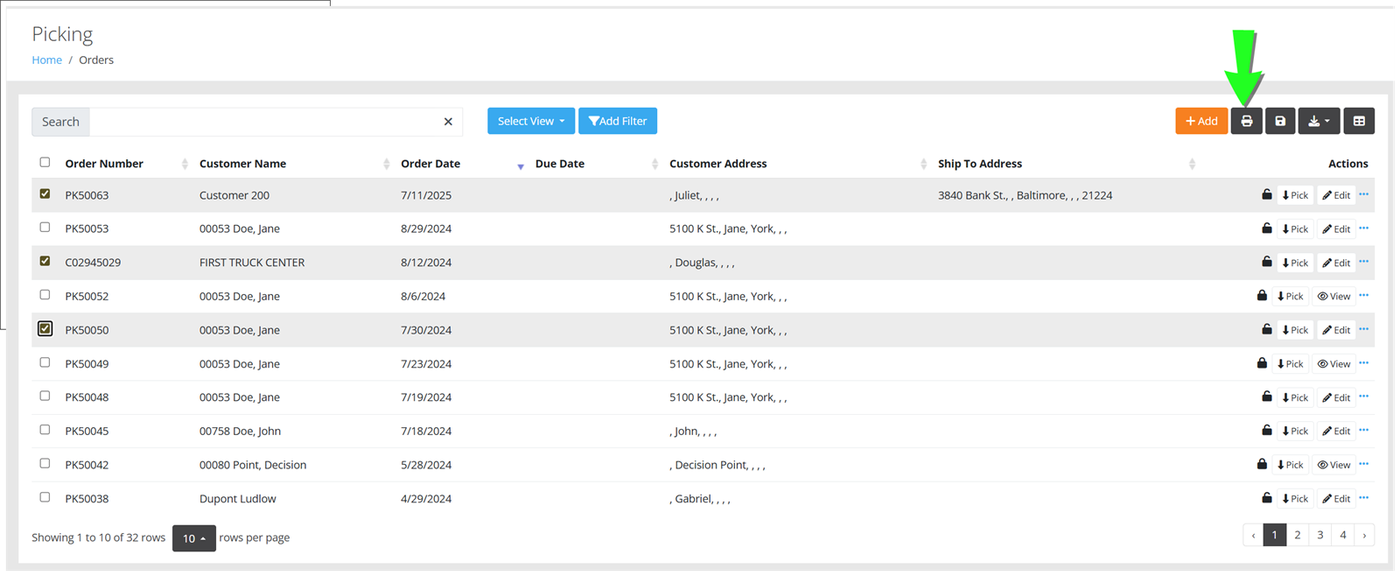Click Edit button for order PK50045

1336,431
